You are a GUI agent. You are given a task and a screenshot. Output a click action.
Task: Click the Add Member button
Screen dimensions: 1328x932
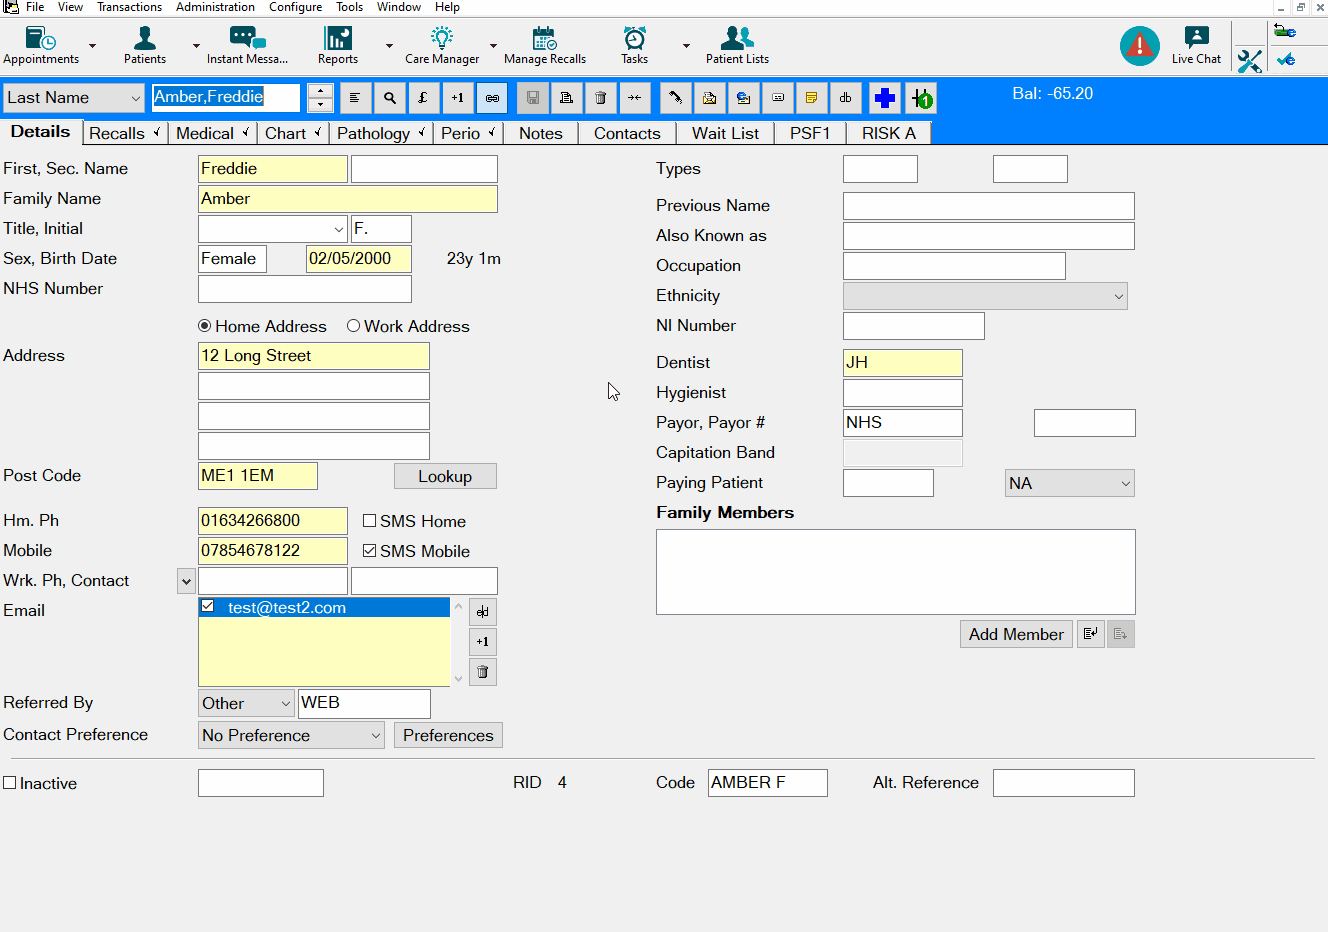tap(1016, 634)
